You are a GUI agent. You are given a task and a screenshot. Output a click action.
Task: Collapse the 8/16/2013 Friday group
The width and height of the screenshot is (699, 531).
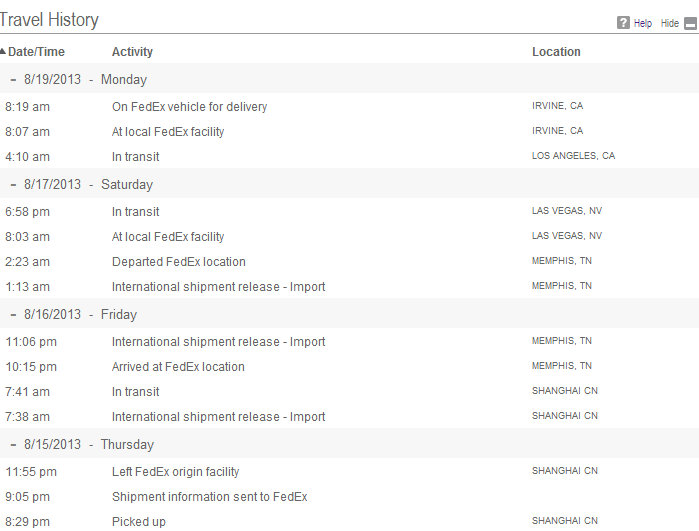pyautogui.click(x=13, y=315)
